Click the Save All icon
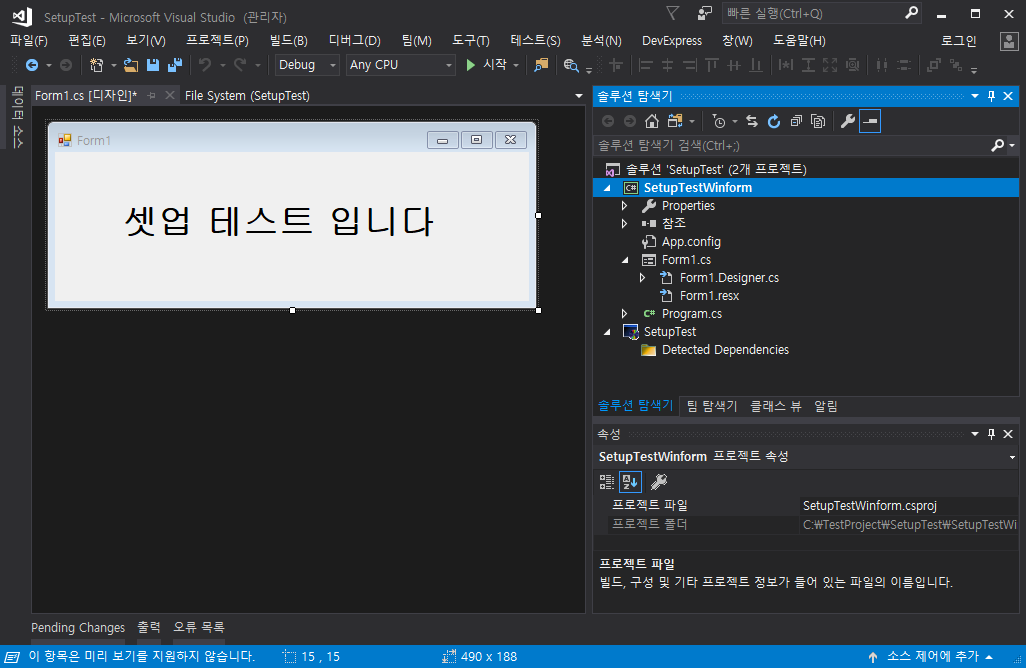 (175, 65)
